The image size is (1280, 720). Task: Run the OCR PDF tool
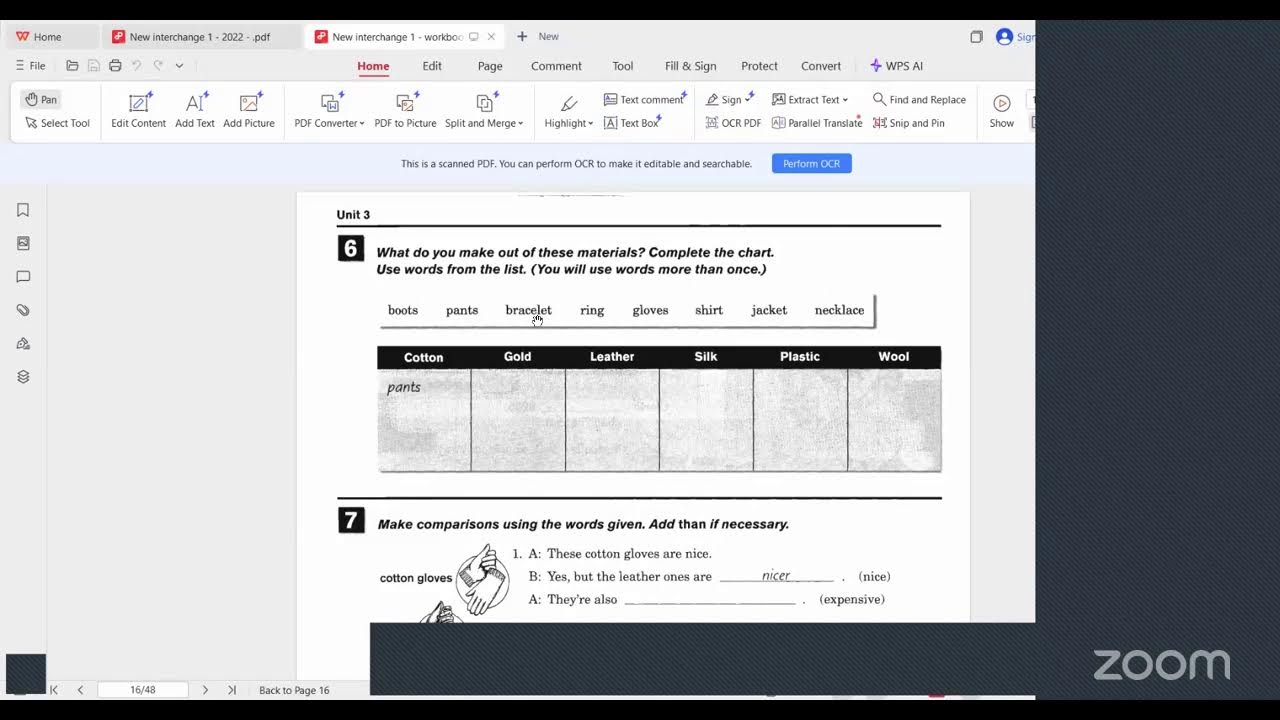click(733, 123)
